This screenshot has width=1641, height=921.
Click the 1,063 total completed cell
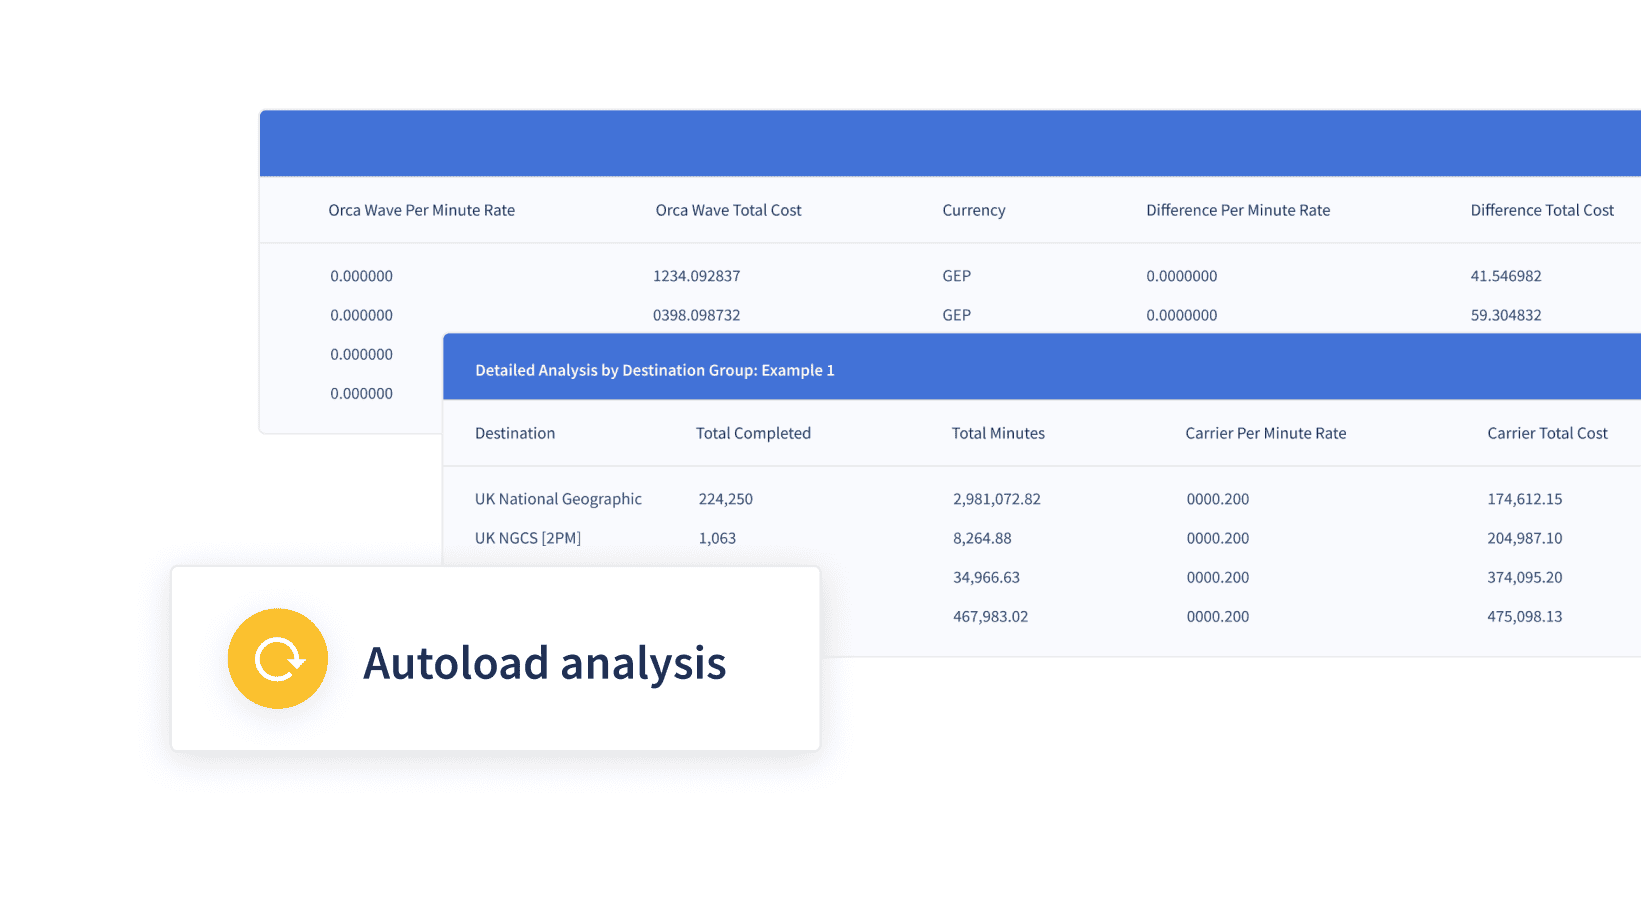[x=717, y=538]
